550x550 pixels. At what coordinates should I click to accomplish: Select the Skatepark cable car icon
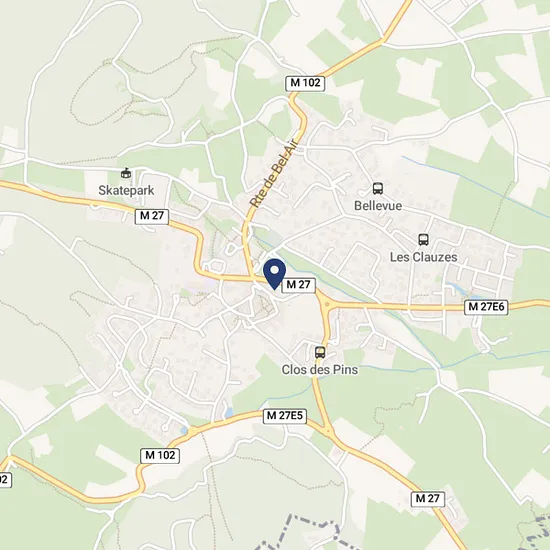(x=126, y=173)
